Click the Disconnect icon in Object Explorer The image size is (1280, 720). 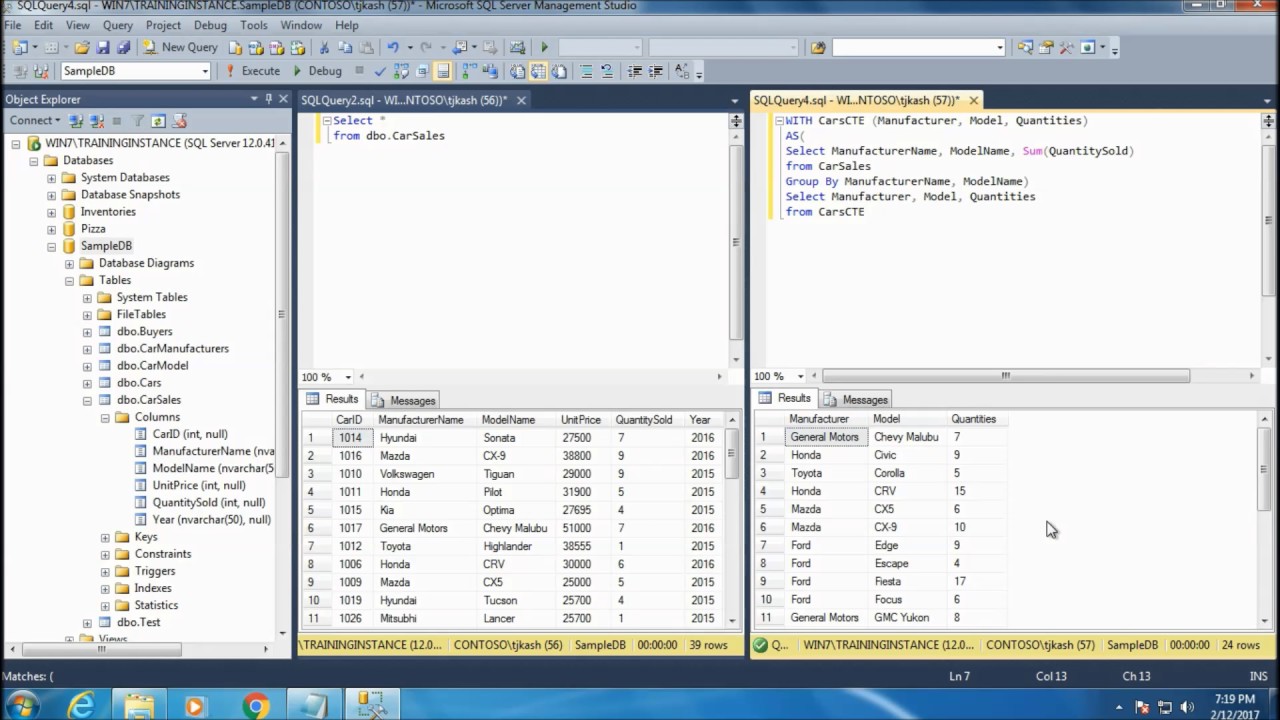pyautogui.click(x=97, y=121)
